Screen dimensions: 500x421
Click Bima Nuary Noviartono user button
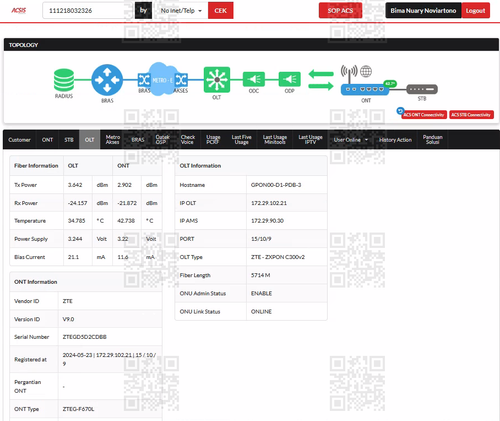(423, 11)
